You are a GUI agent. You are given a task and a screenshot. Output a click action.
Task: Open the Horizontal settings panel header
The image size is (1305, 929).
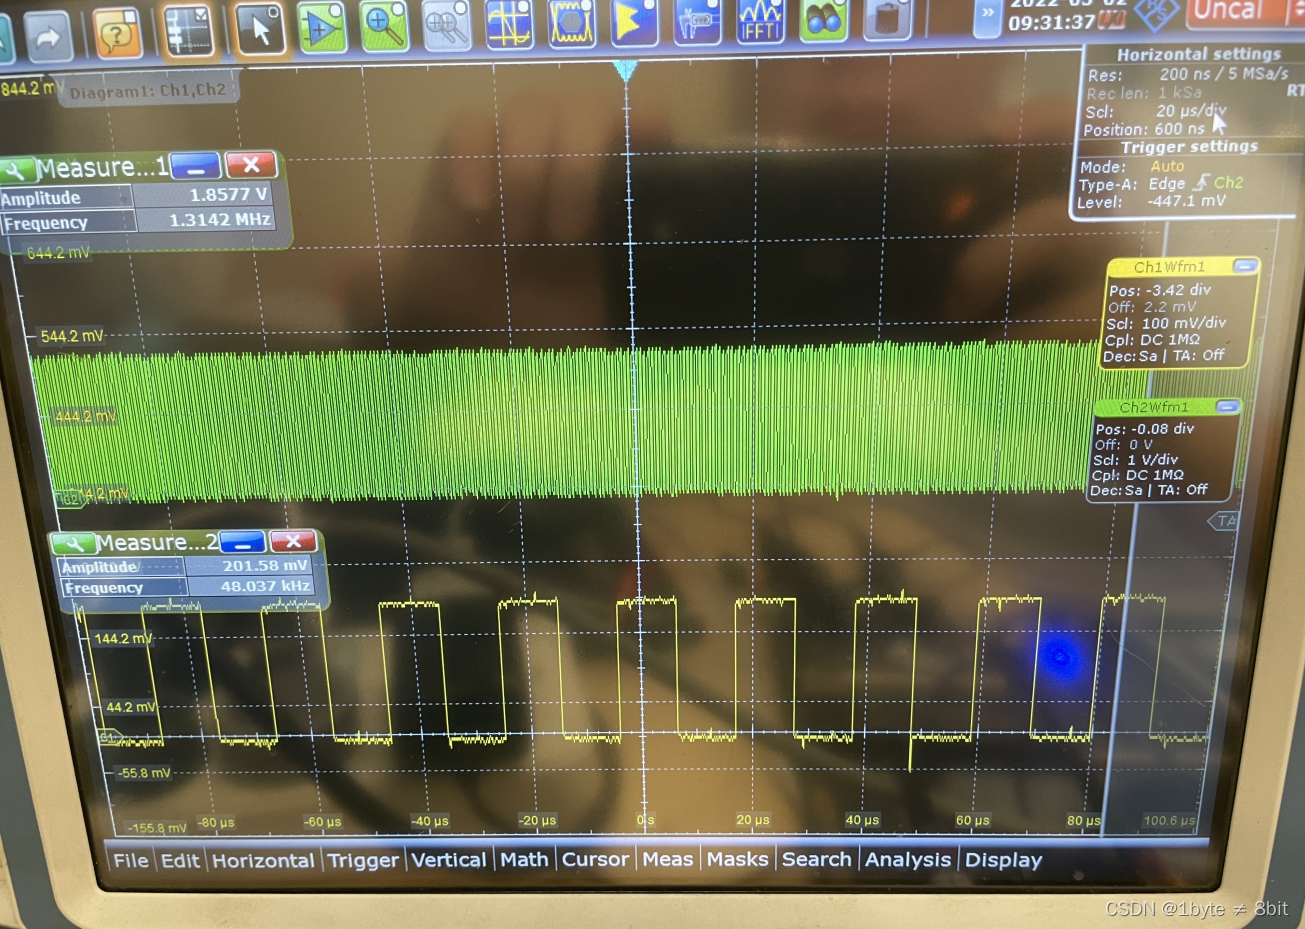(x=1198, y=54)
